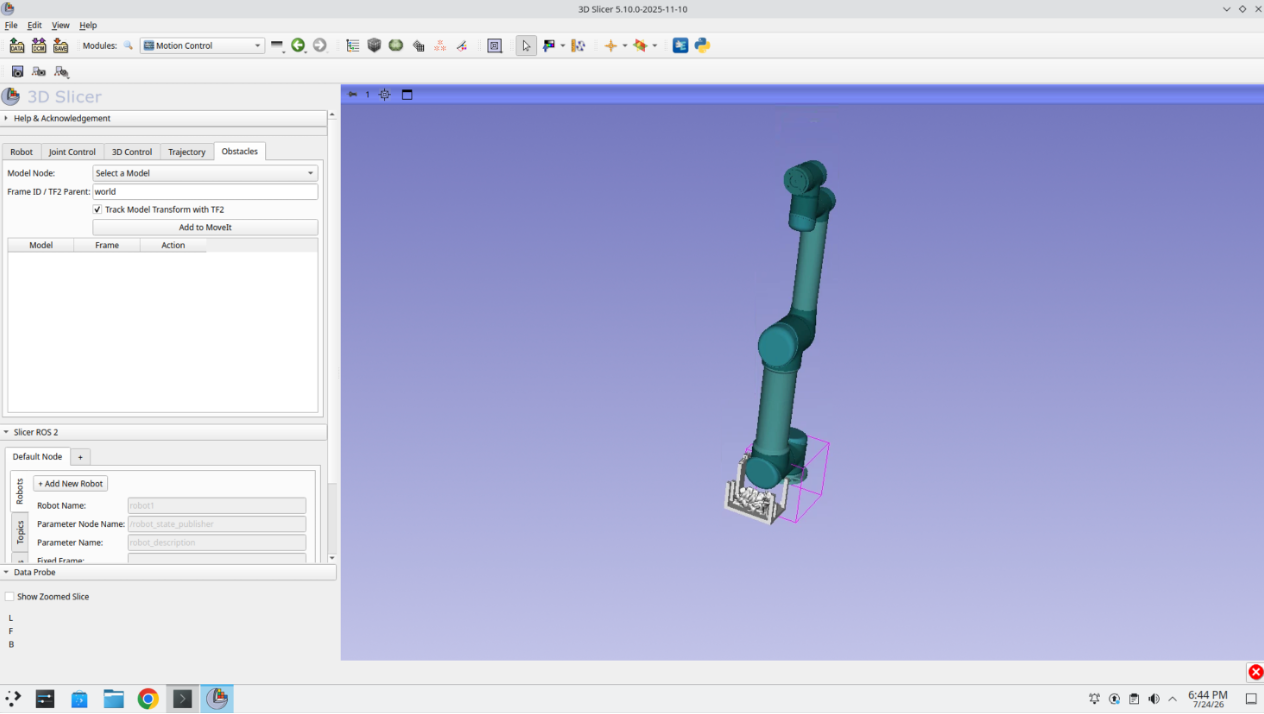
Task: Switch to the Trajectory tab
Action: coord(187,152)
